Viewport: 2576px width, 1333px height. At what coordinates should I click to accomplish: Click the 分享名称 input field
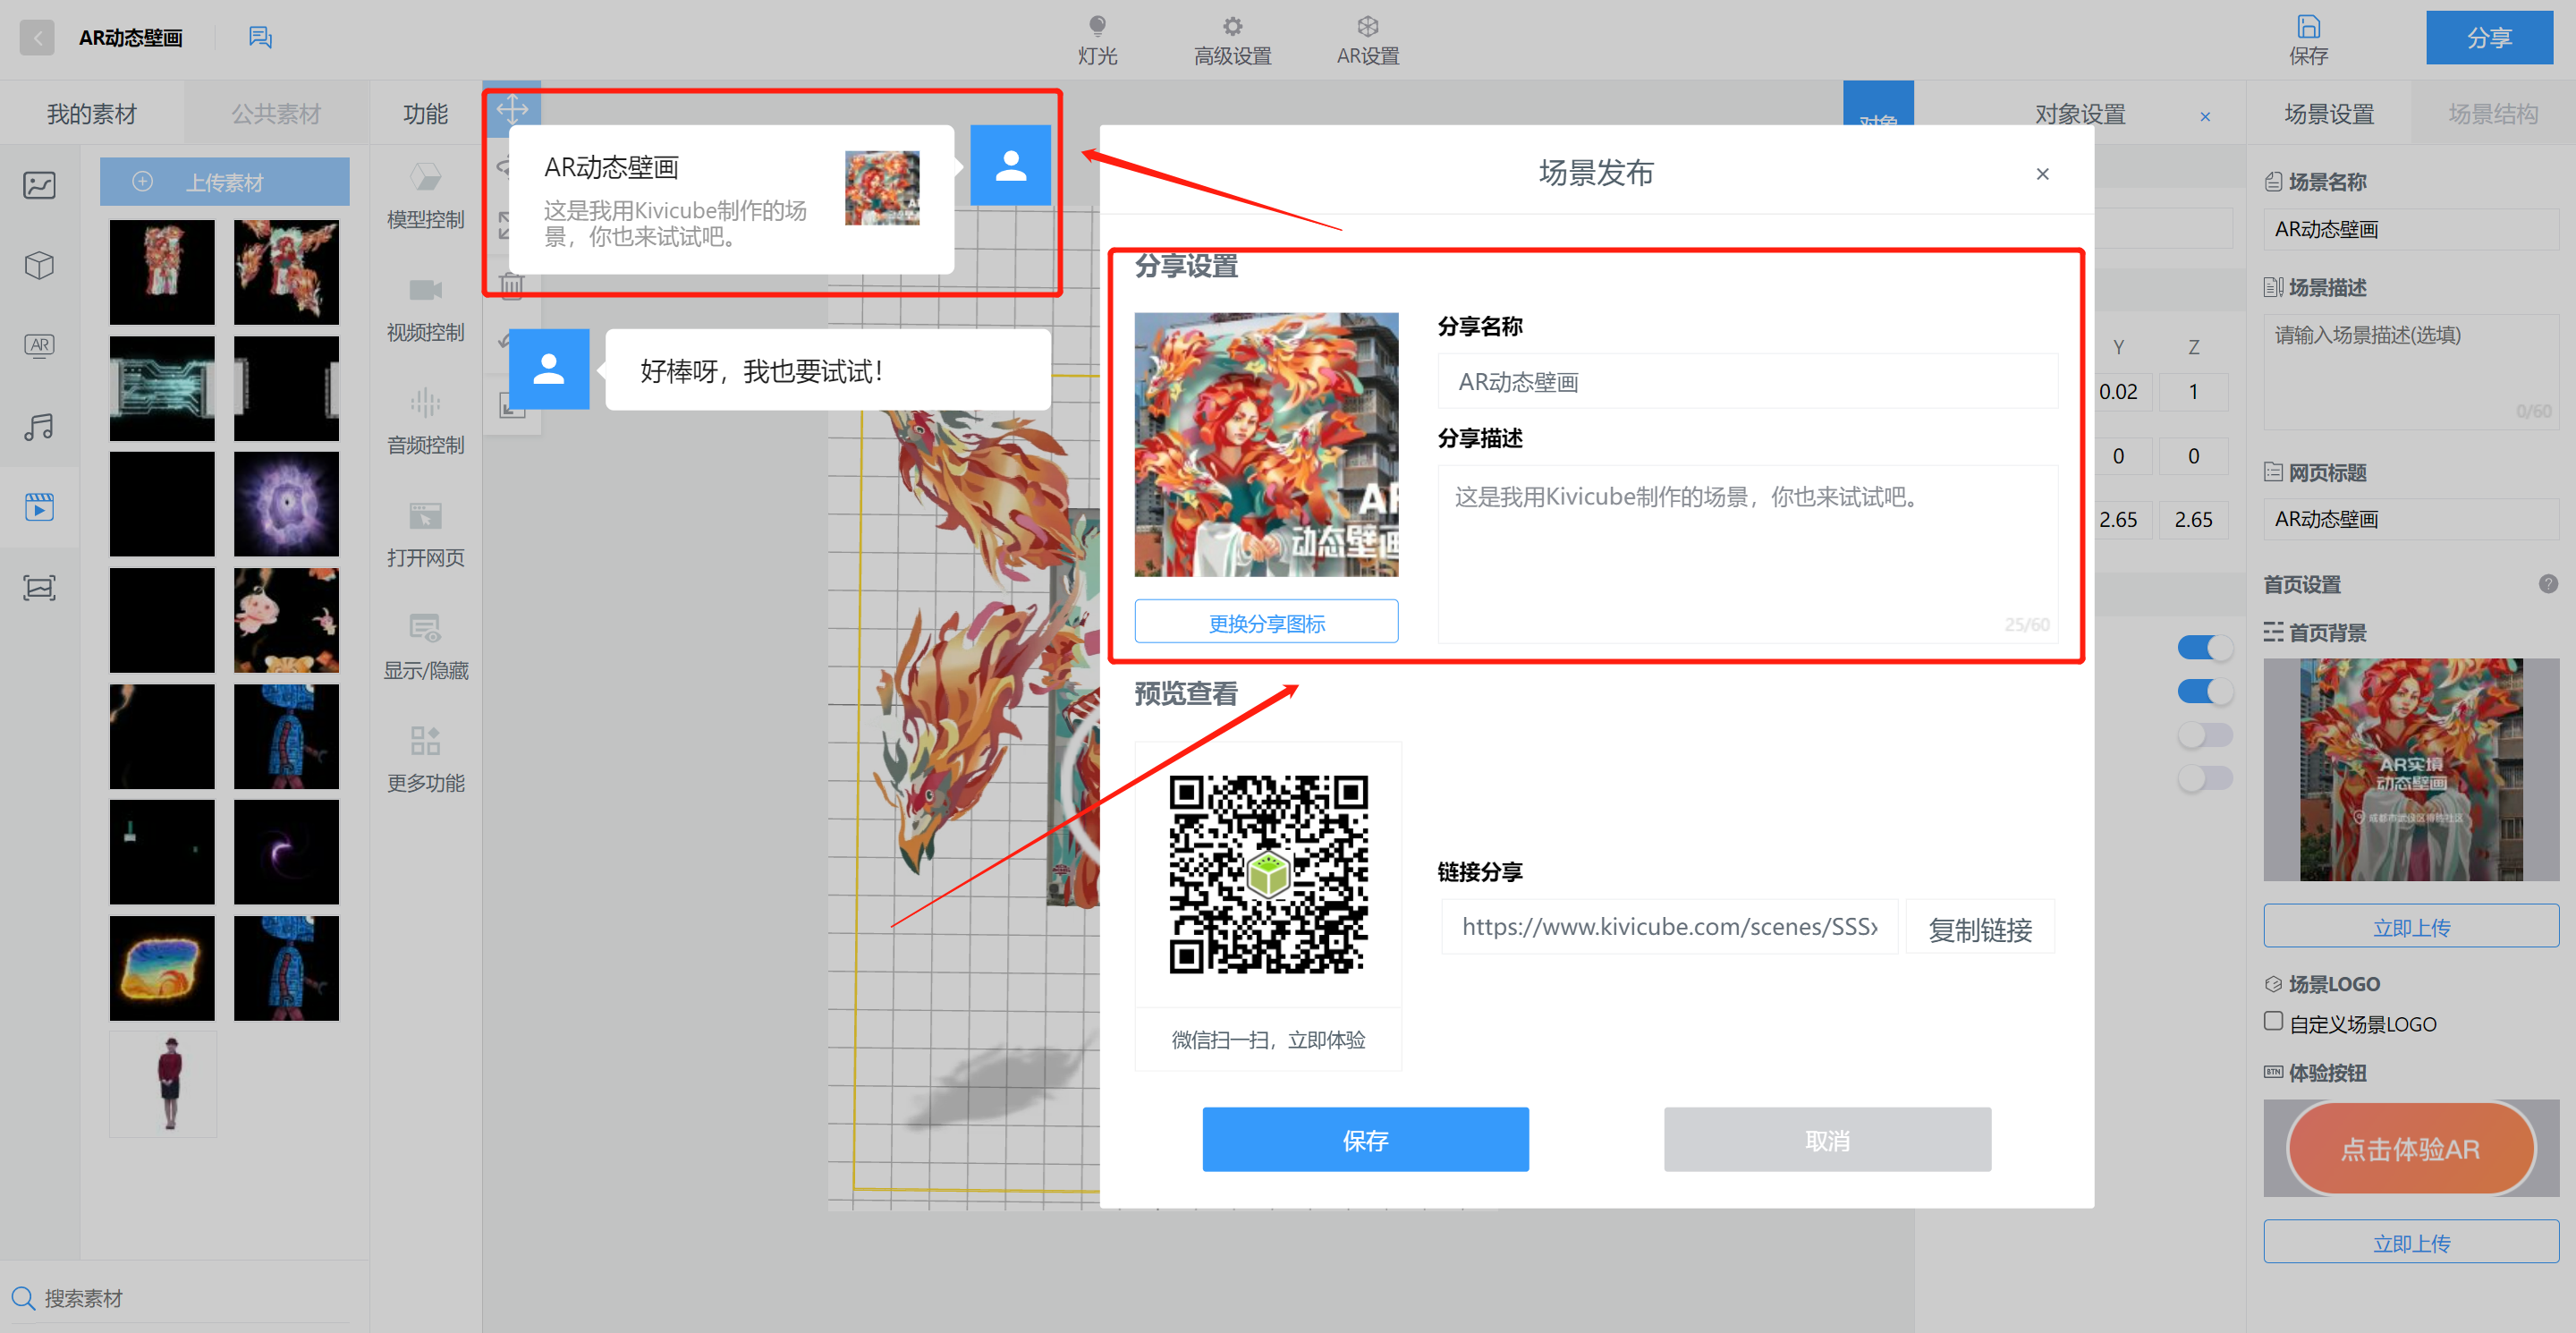[1746, 382]
